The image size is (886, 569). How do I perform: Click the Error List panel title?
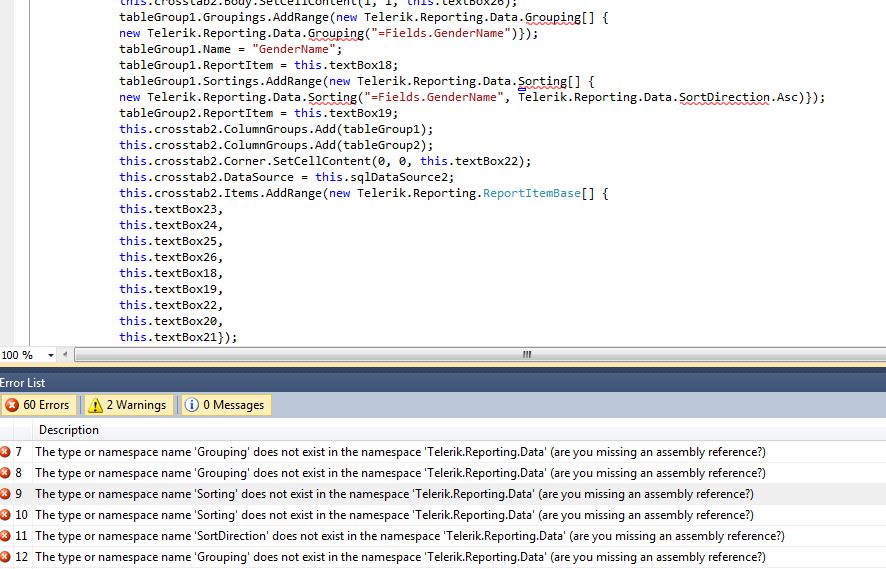23,383
